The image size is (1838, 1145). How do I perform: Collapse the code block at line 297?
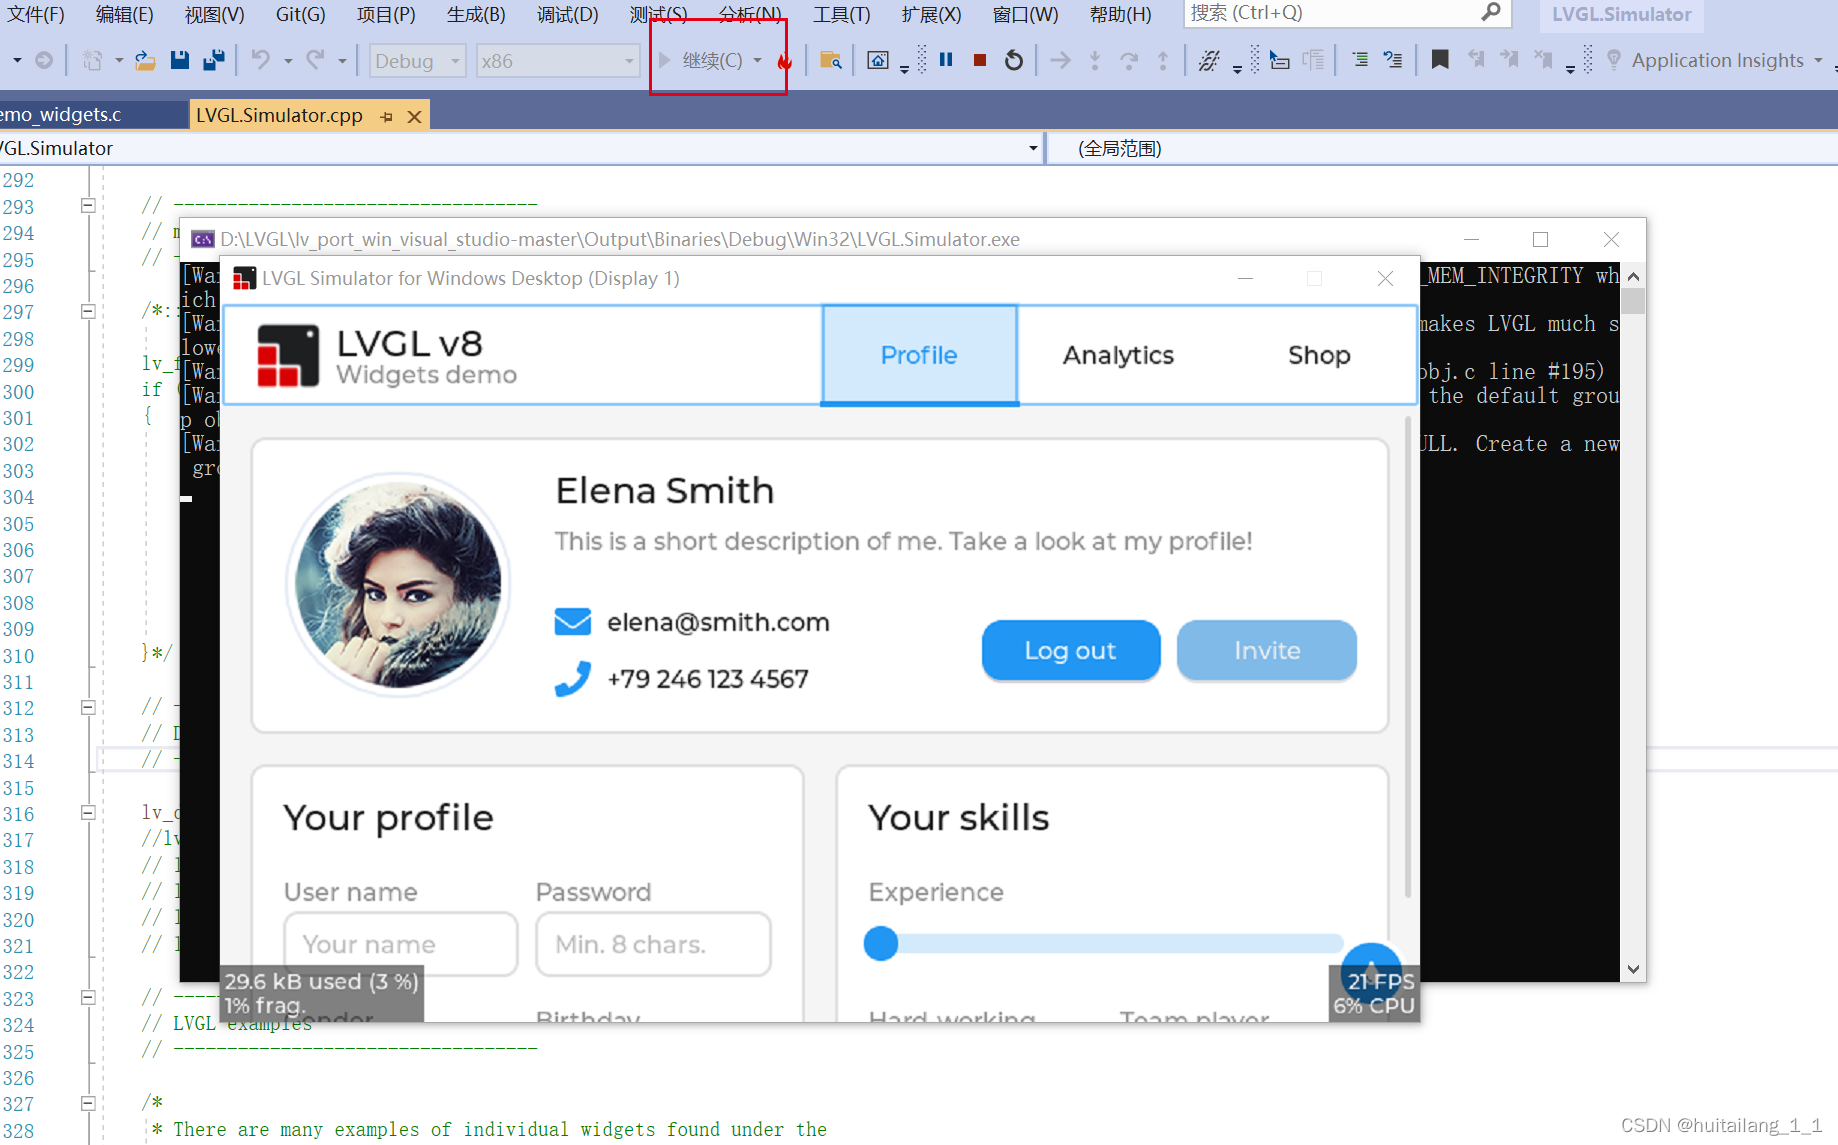(x=87, y=312)
